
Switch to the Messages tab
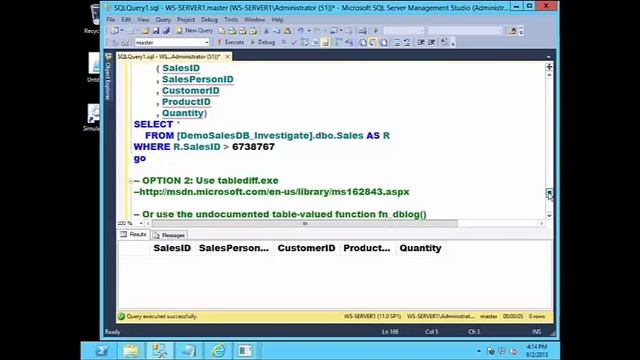pos(169,235)
